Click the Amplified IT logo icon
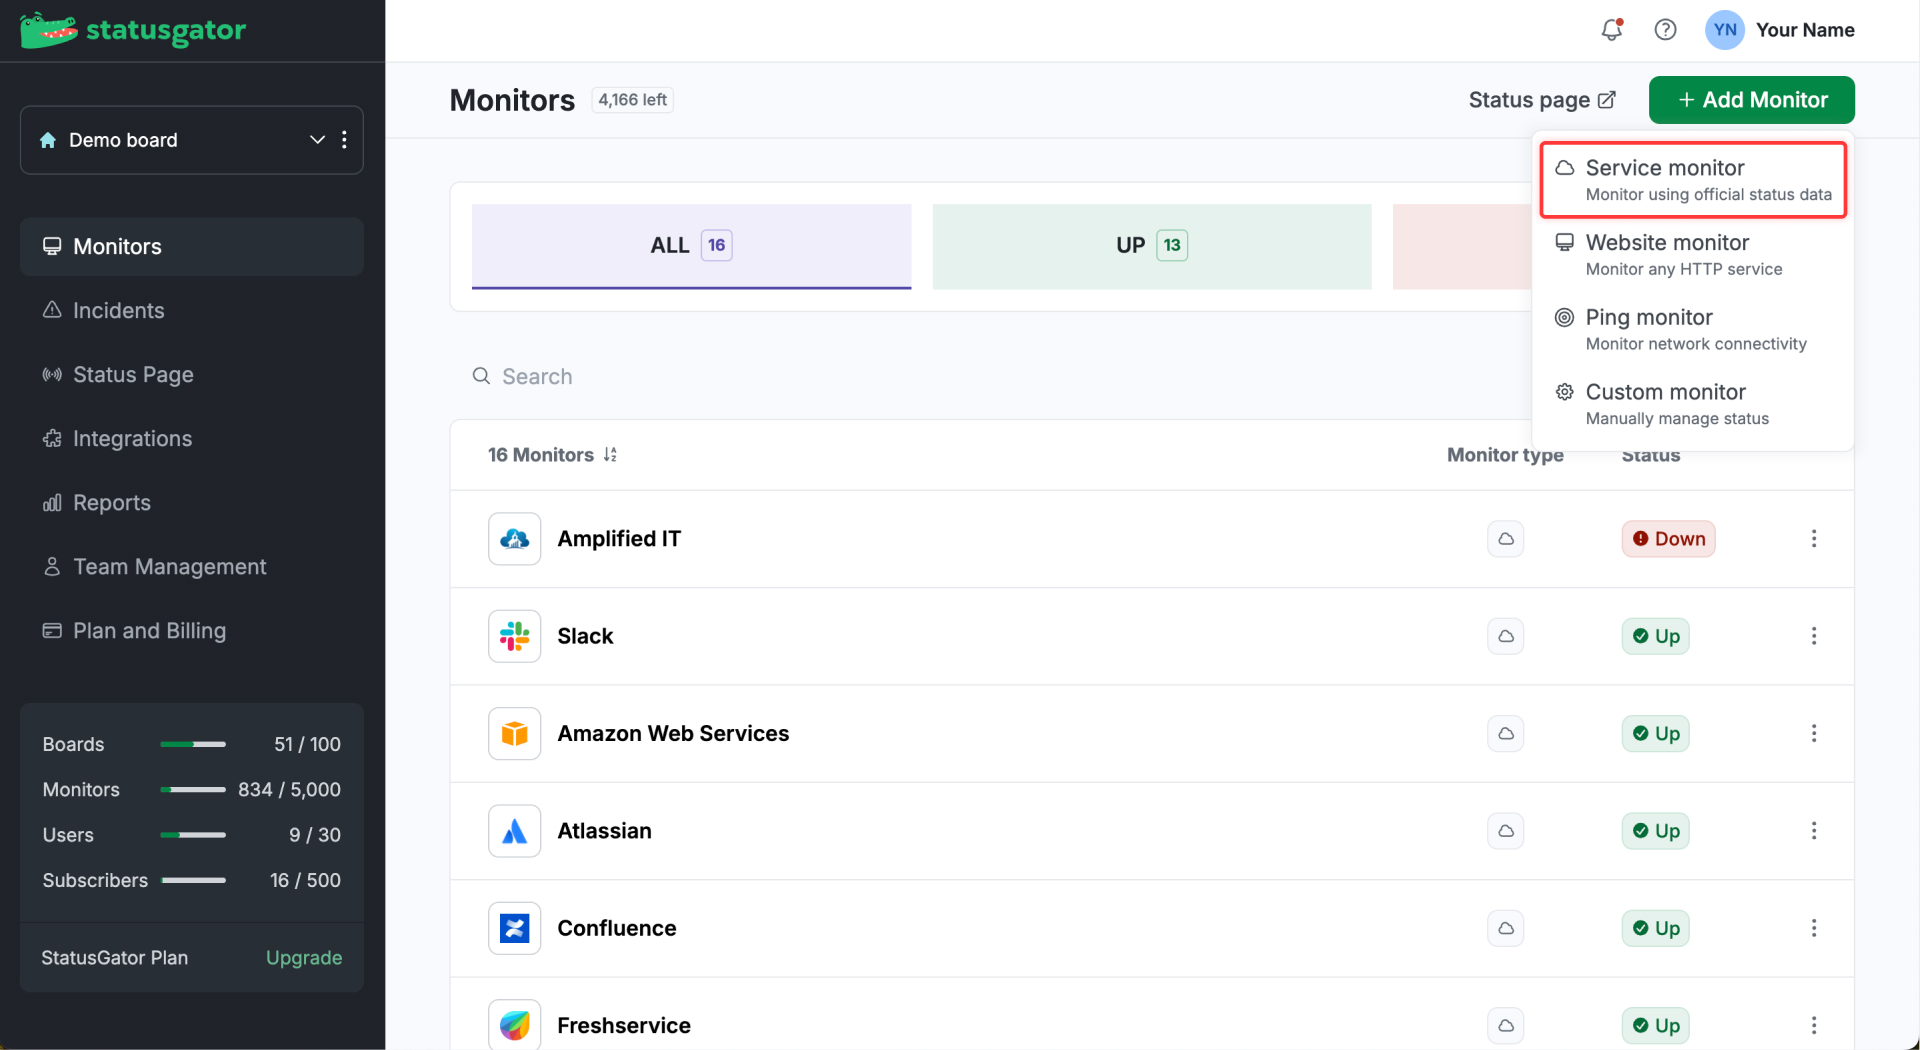This screenshot has height=1050, width=1920. coord(514,539)
